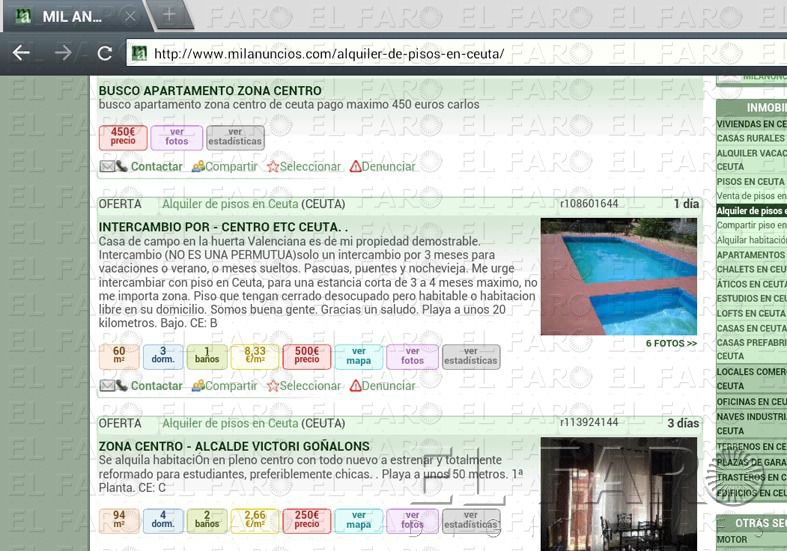
Task: Click the 3 dorm. badge
Action: 163,357
